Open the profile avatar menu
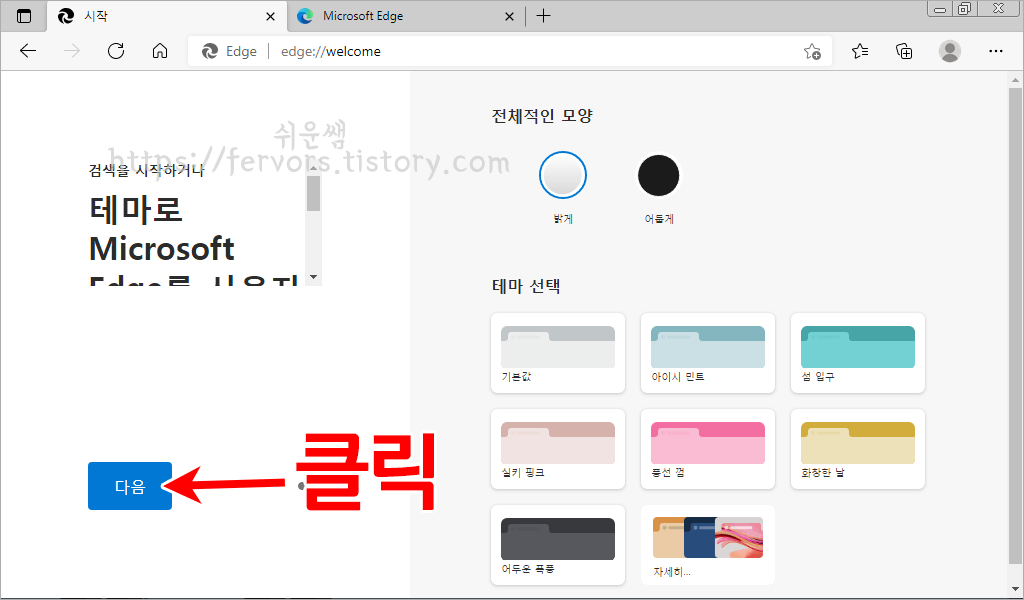Screen dimensions: 1024x600 (950, 51)
